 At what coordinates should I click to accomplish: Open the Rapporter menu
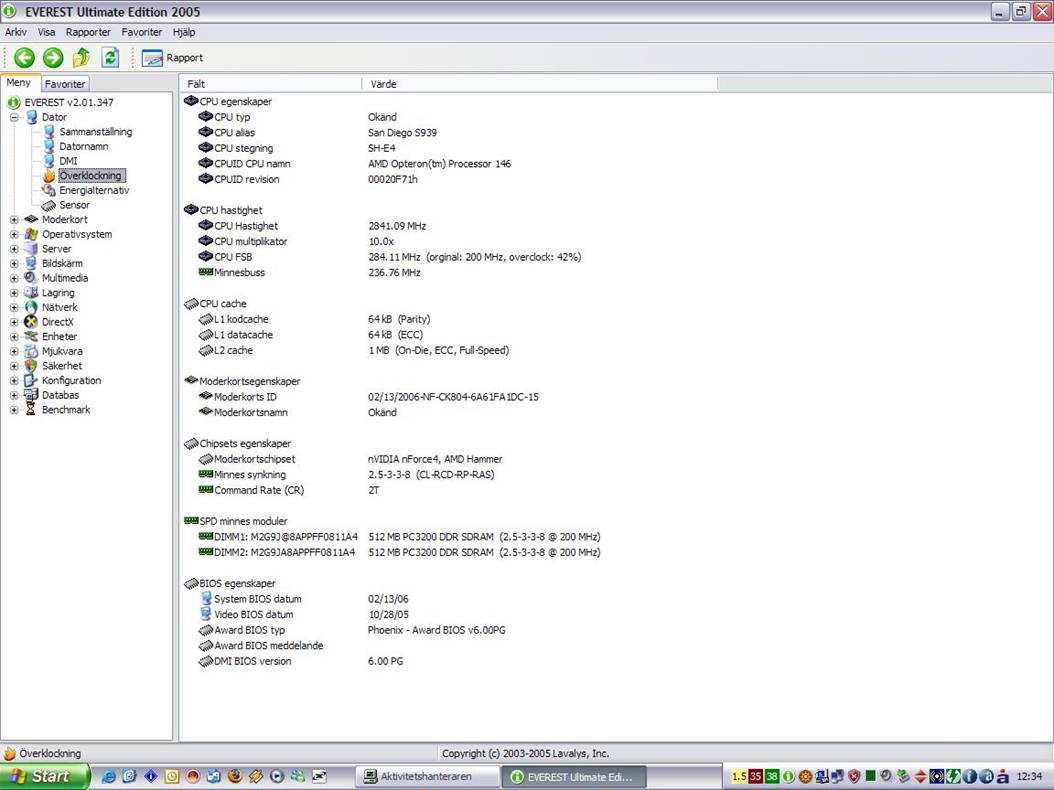pos(88,32)
